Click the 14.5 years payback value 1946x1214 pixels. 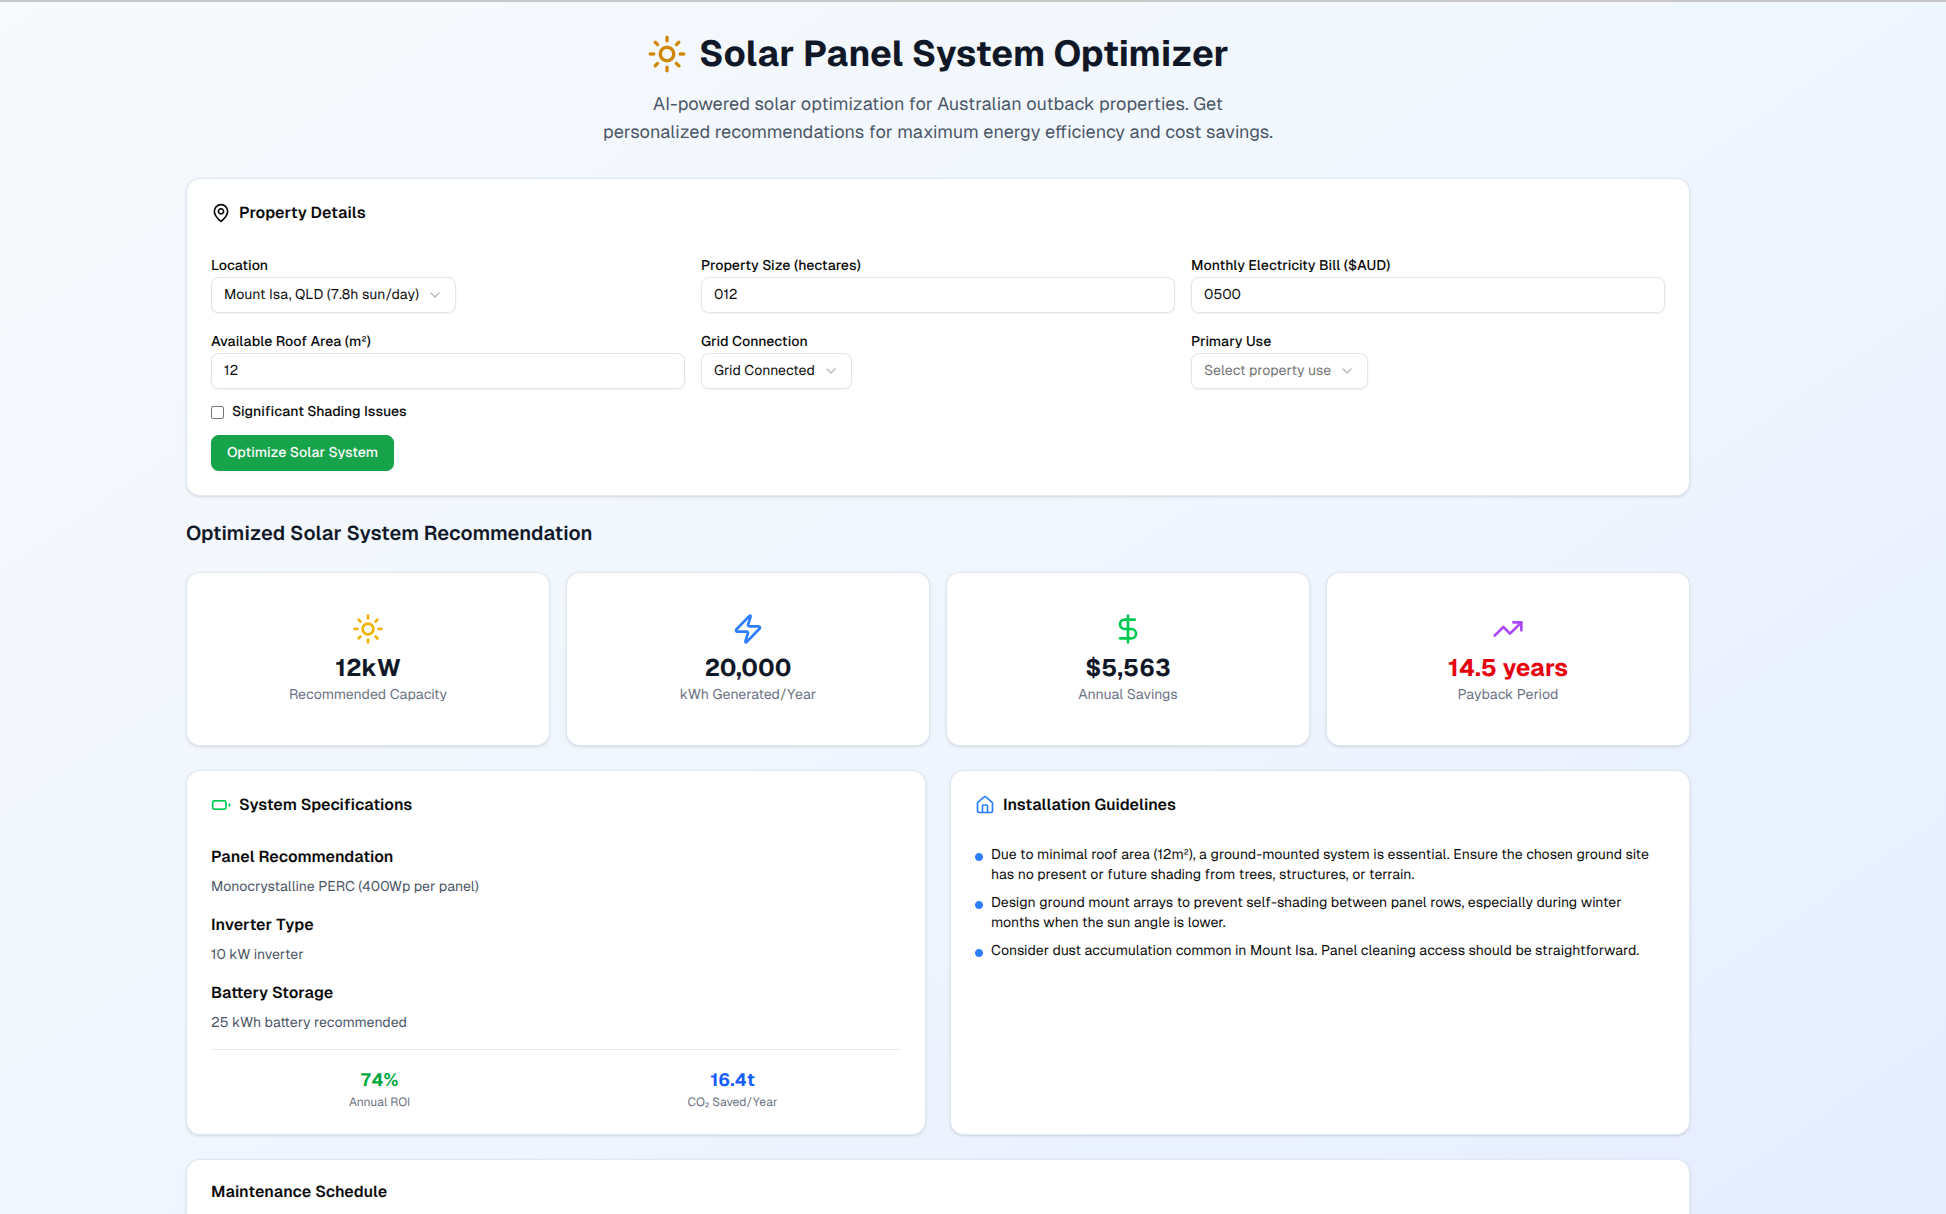tap(1507, 668)
